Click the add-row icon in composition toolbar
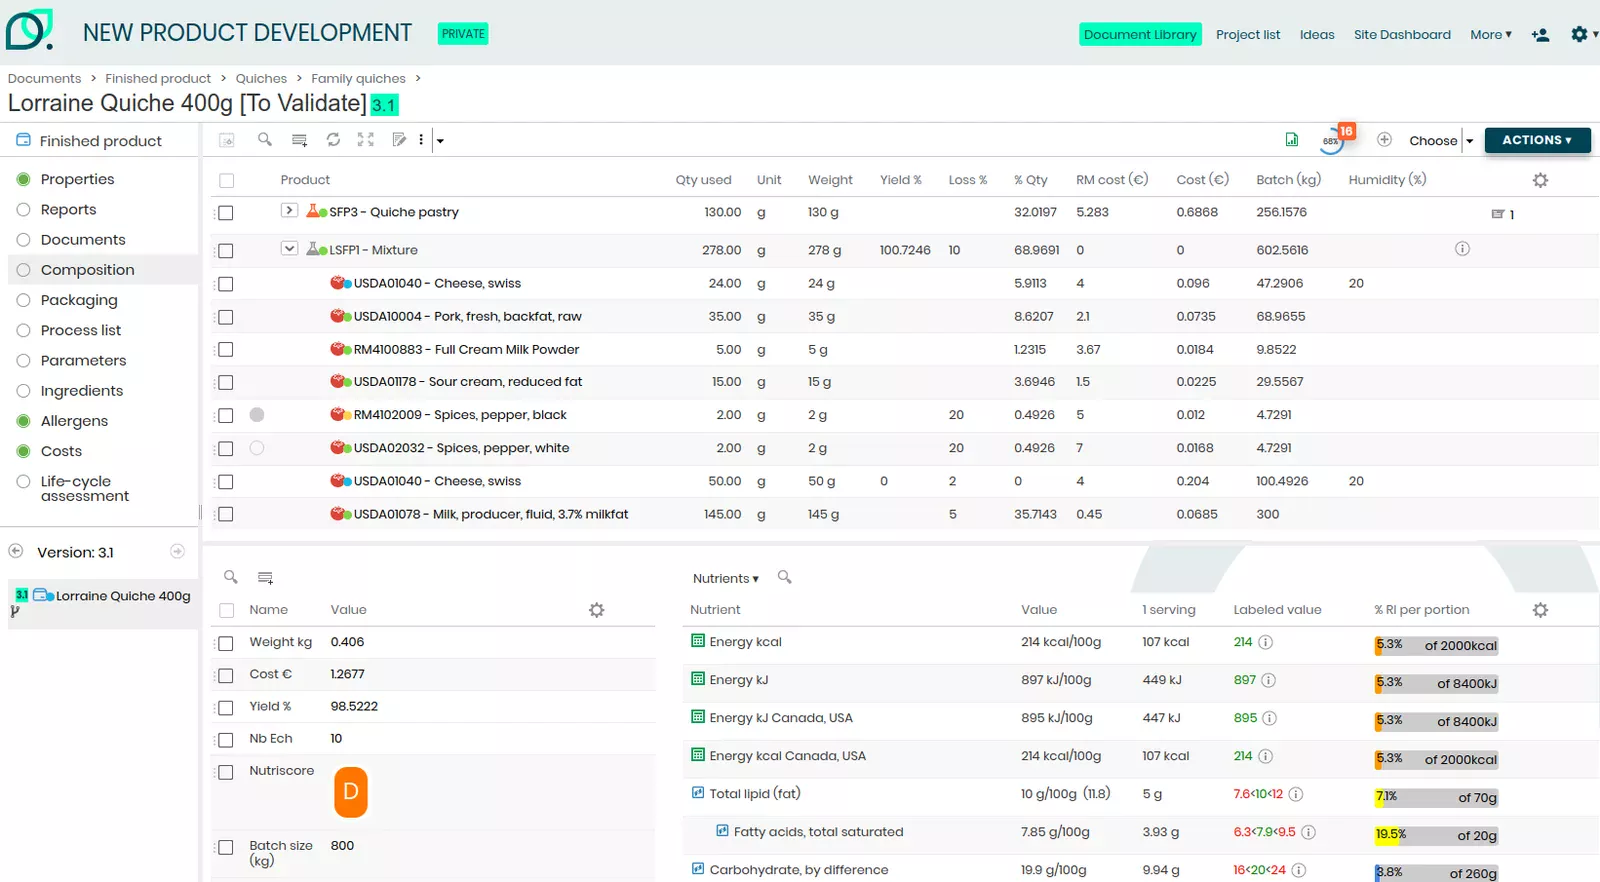1600x882 pixels. tap(299, 140)
